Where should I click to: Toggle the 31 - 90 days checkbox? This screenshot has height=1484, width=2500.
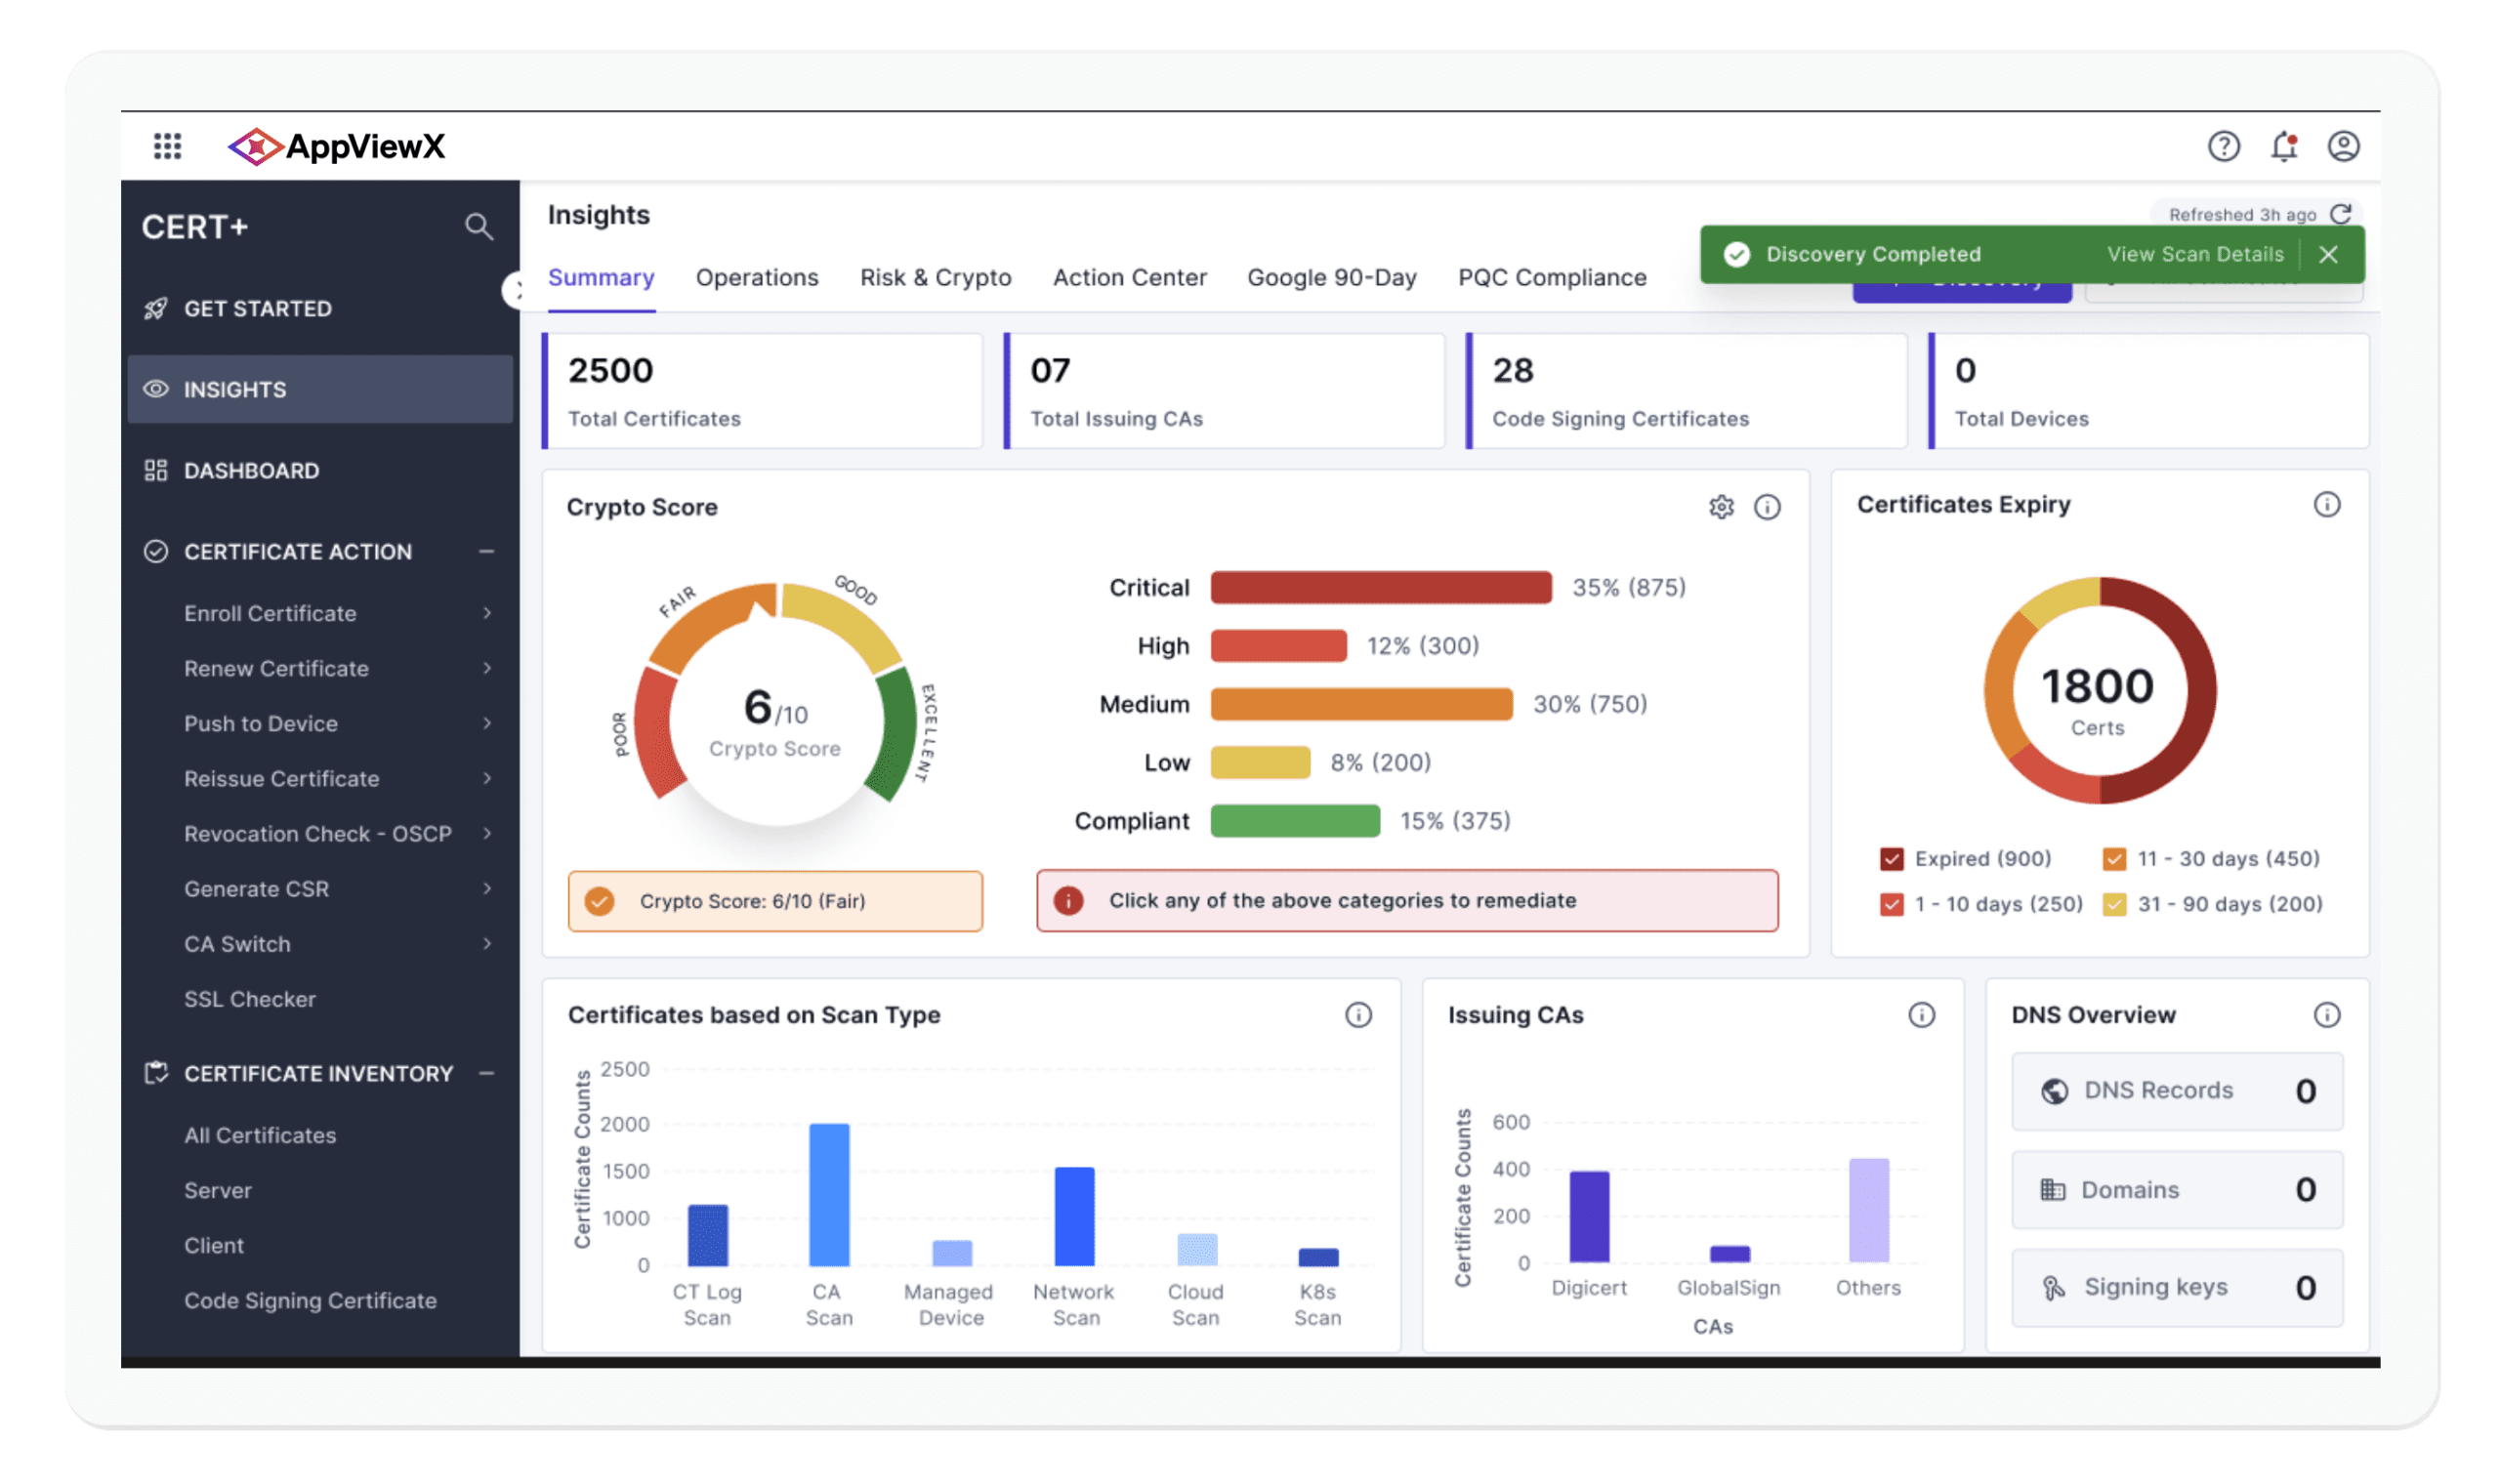[2113, 904]
